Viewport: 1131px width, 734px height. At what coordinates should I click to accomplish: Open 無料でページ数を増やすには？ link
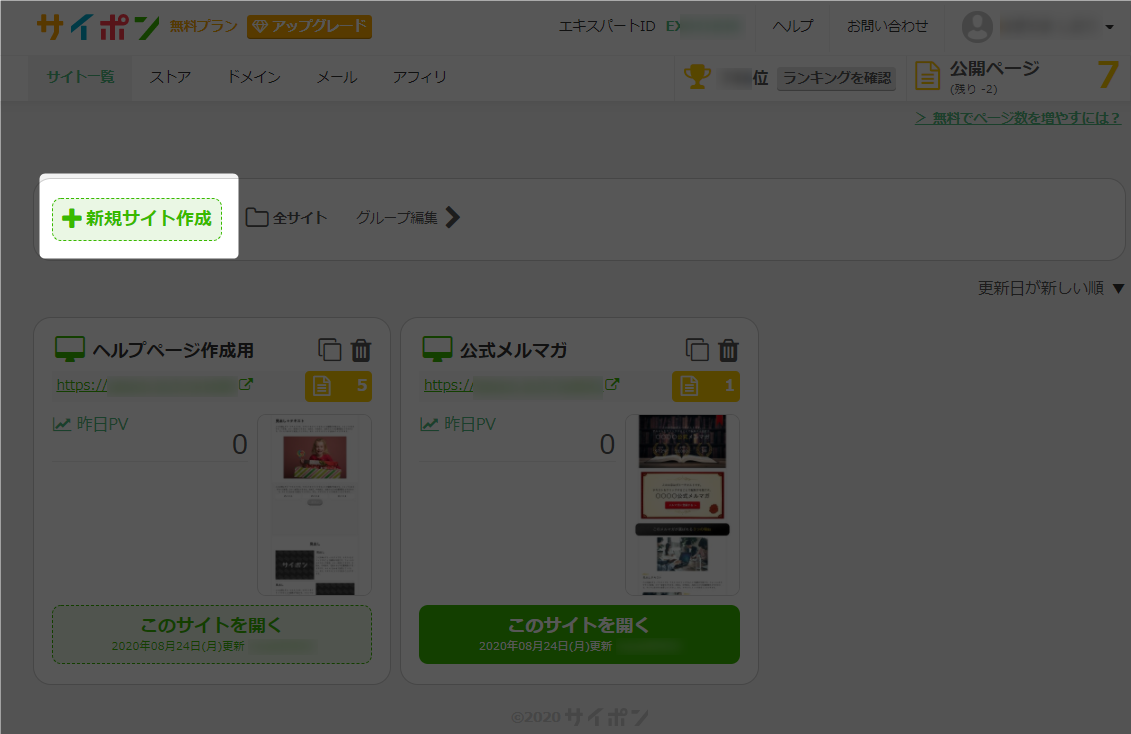[1018, 118]
